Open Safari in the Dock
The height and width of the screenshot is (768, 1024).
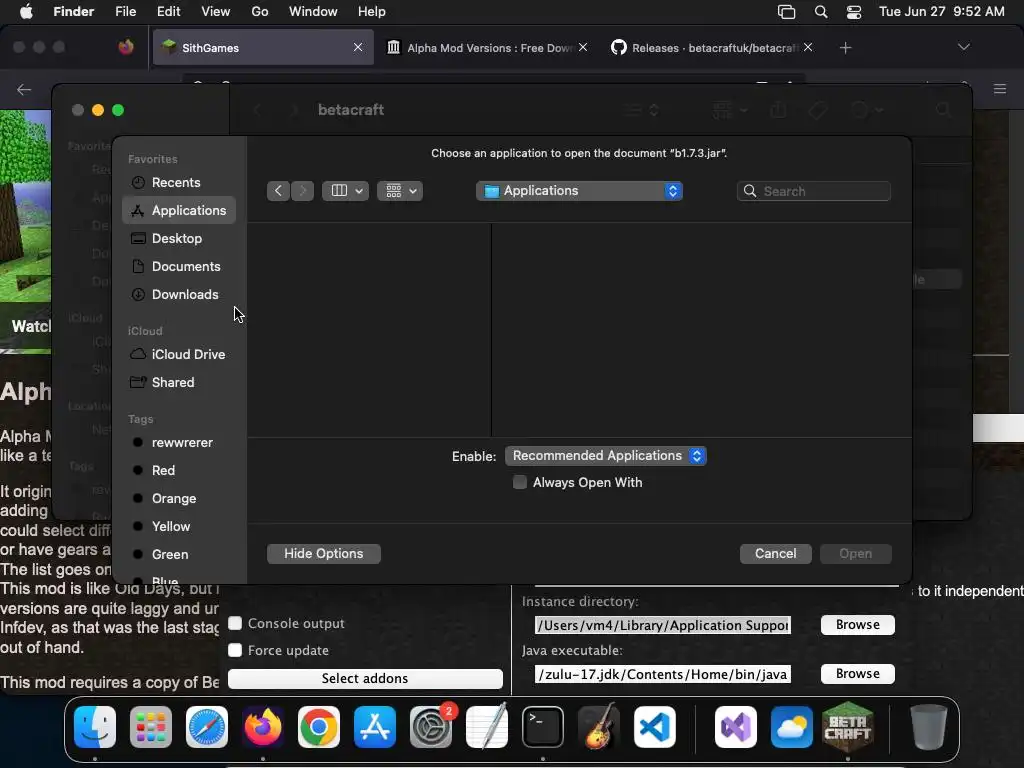(207, 727)
